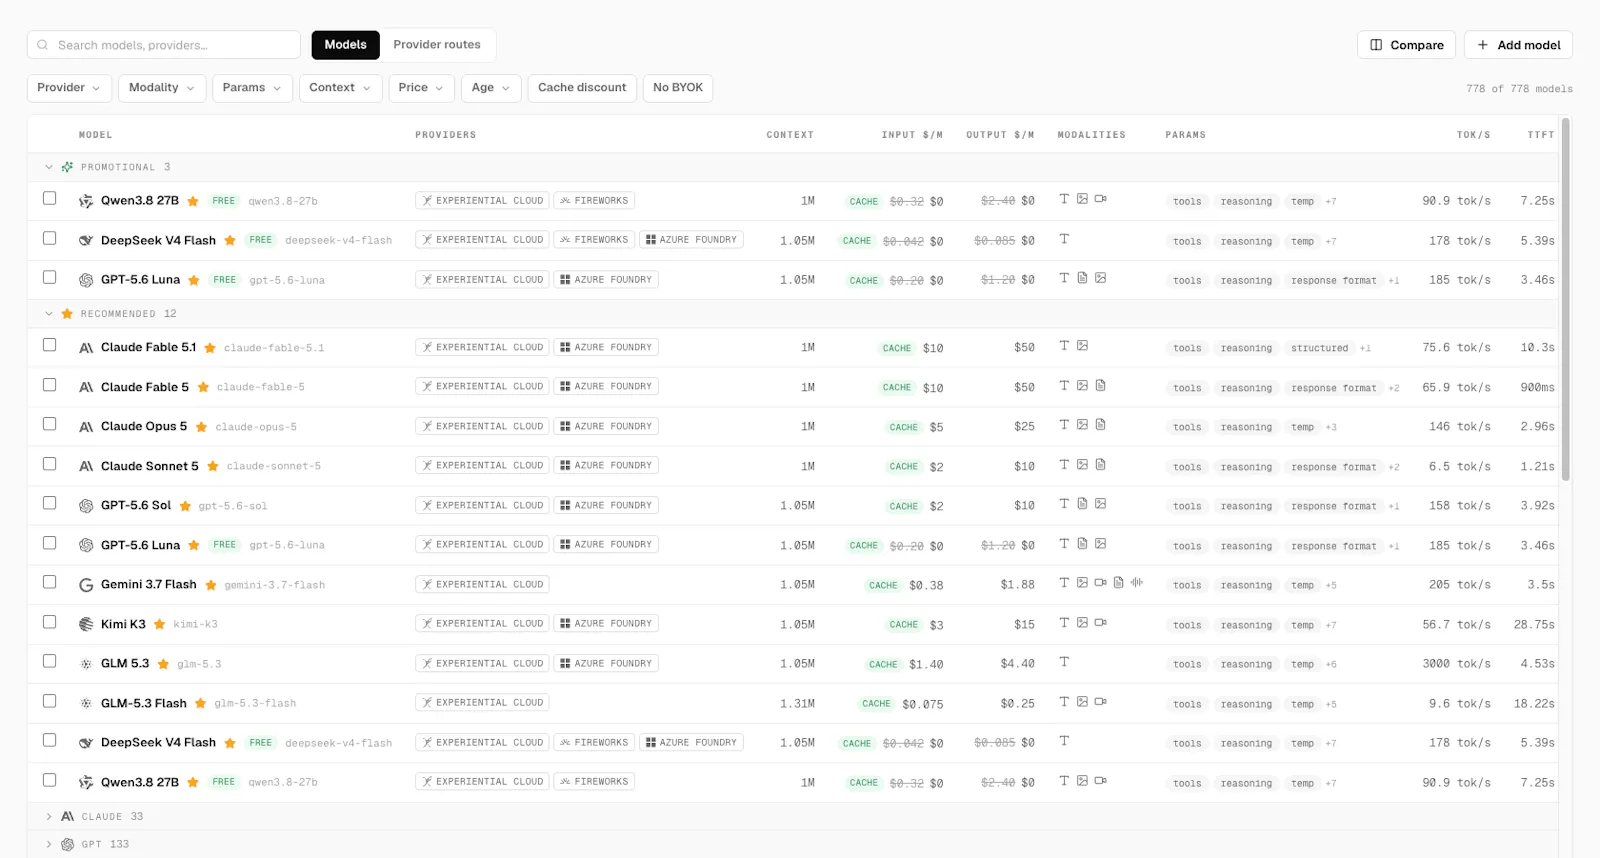Click the Google logo next to Gemini 3.7 Flash
1600x858 pixels.
[86, 585]
